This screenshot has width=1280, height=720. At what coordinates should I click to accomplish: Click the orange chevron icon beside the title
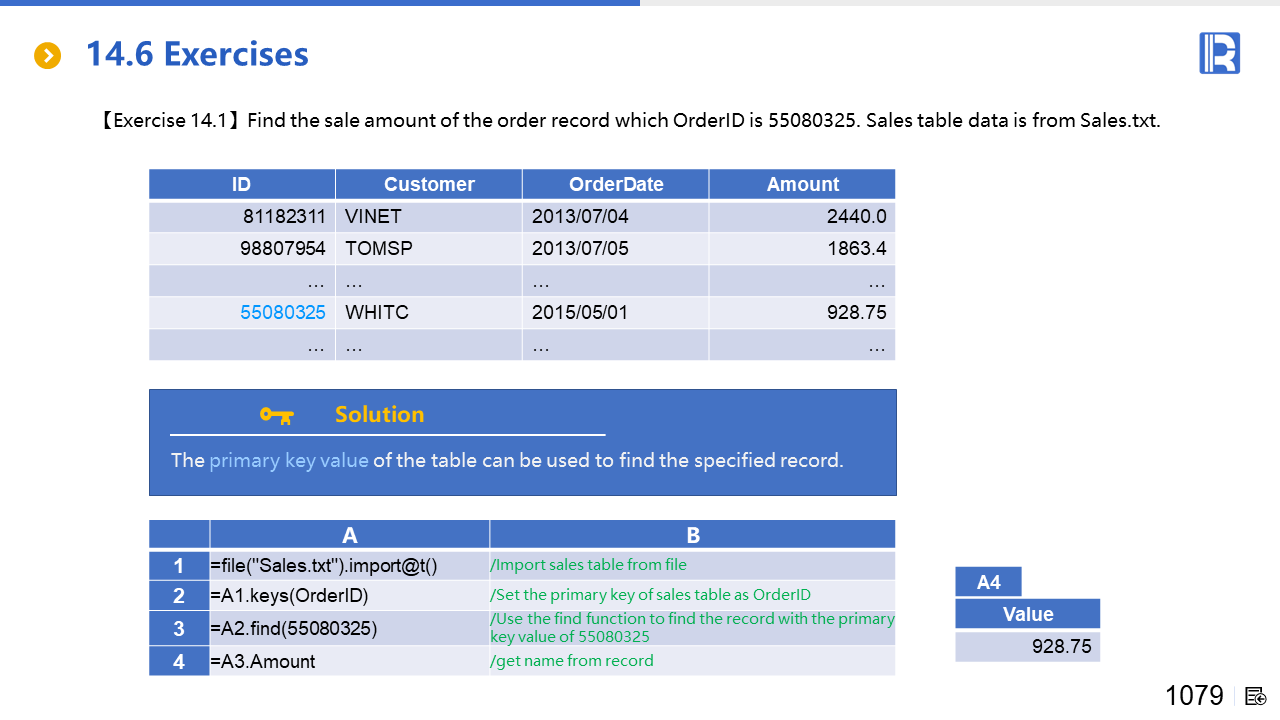(47, 56)
